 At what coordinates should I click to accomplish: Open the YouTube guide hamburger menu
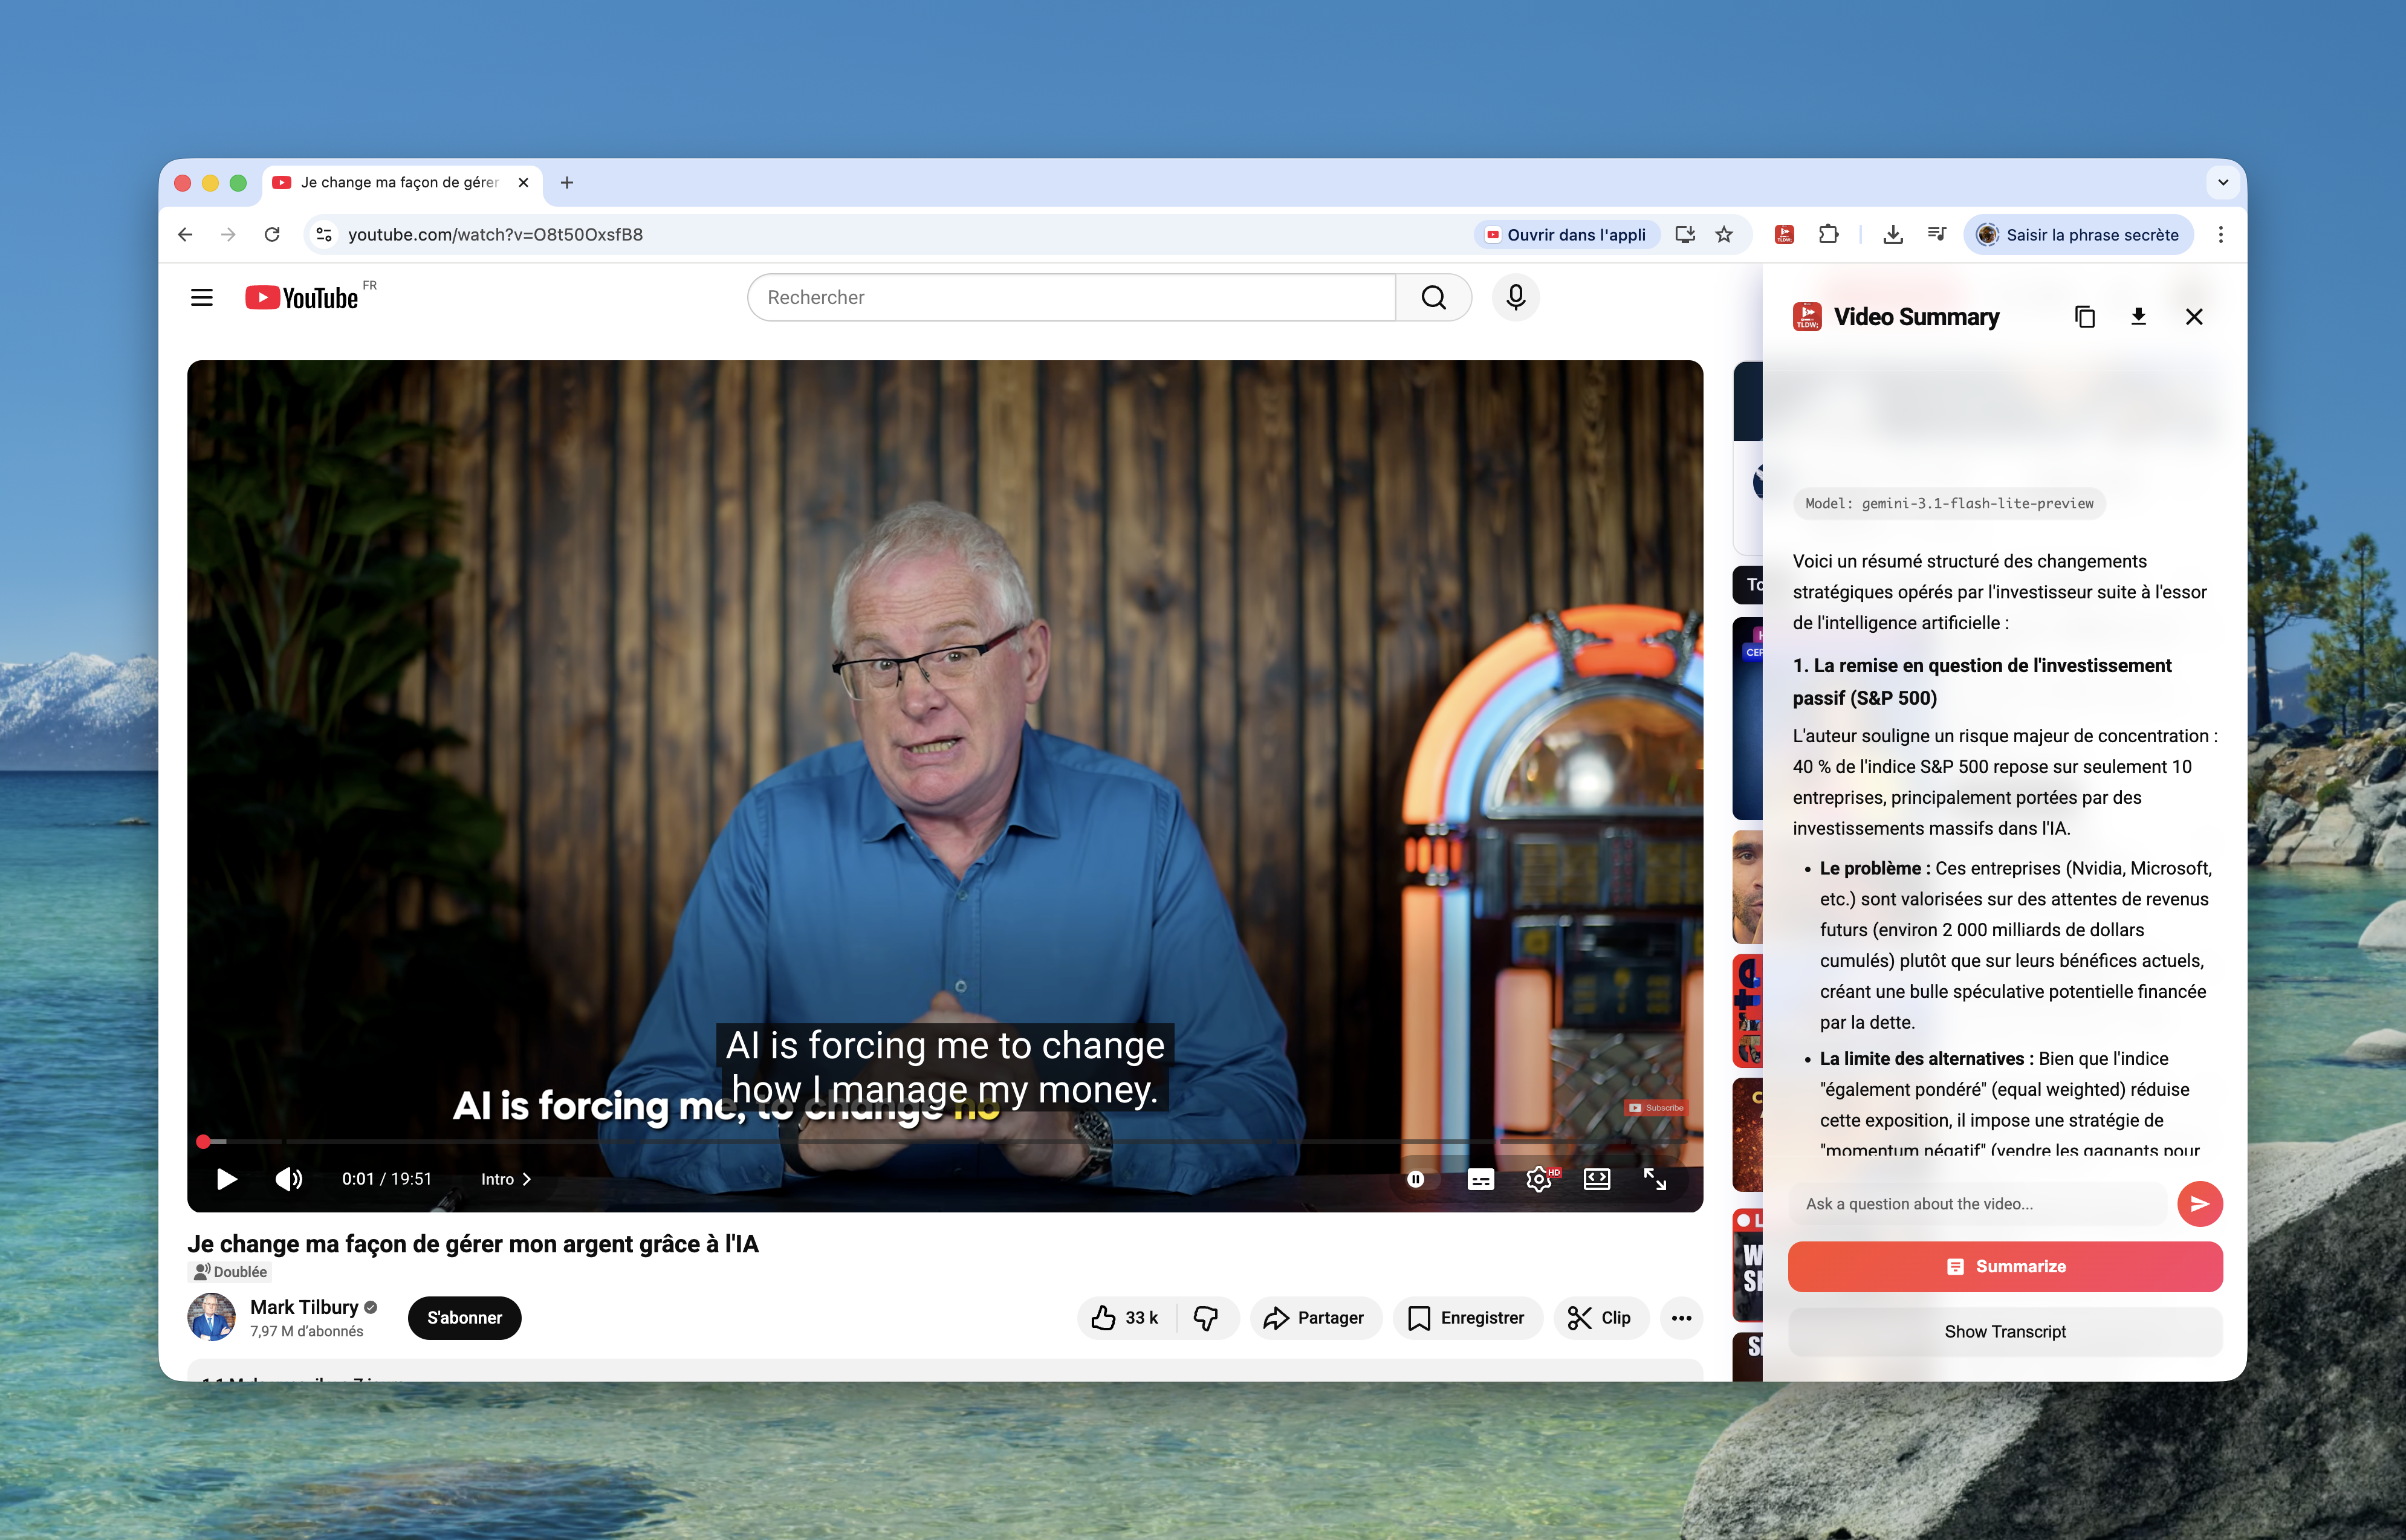click(x=201, y=297)
